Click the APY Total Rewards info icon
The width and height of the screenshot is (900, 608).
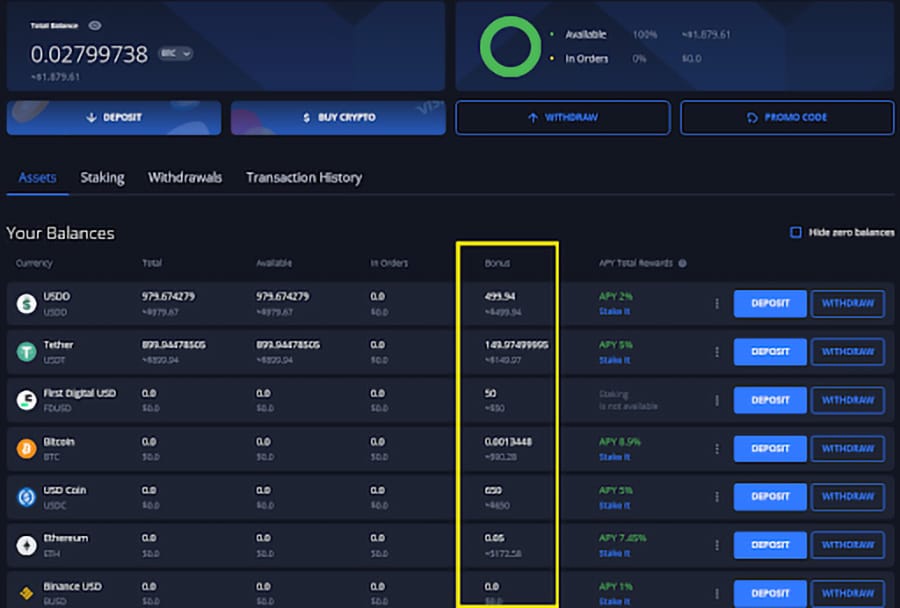pyautogui.click(x=682, y=264)
